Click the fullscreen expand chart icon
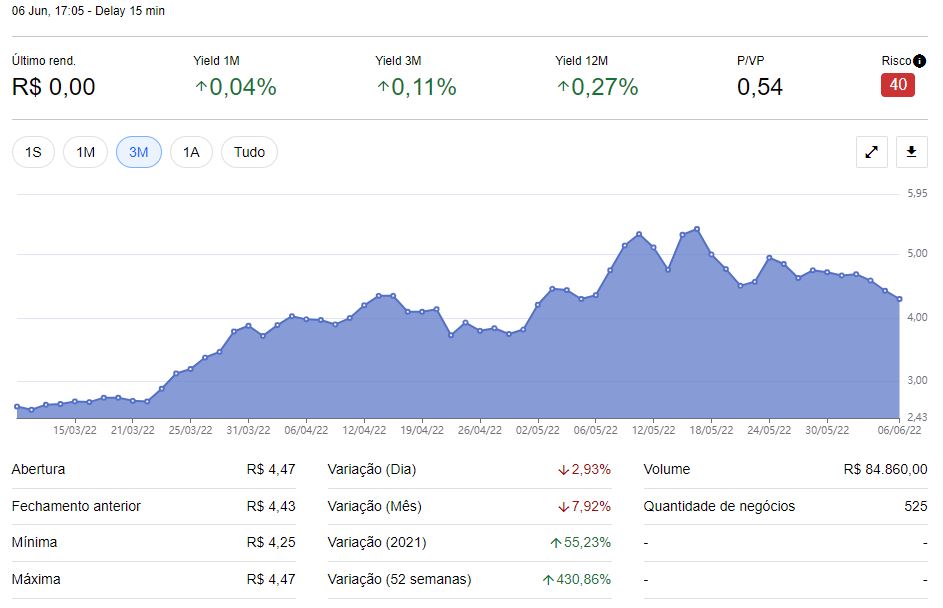Image resolution: width=943 pixels, height=608 pixels. coord(872,152)
